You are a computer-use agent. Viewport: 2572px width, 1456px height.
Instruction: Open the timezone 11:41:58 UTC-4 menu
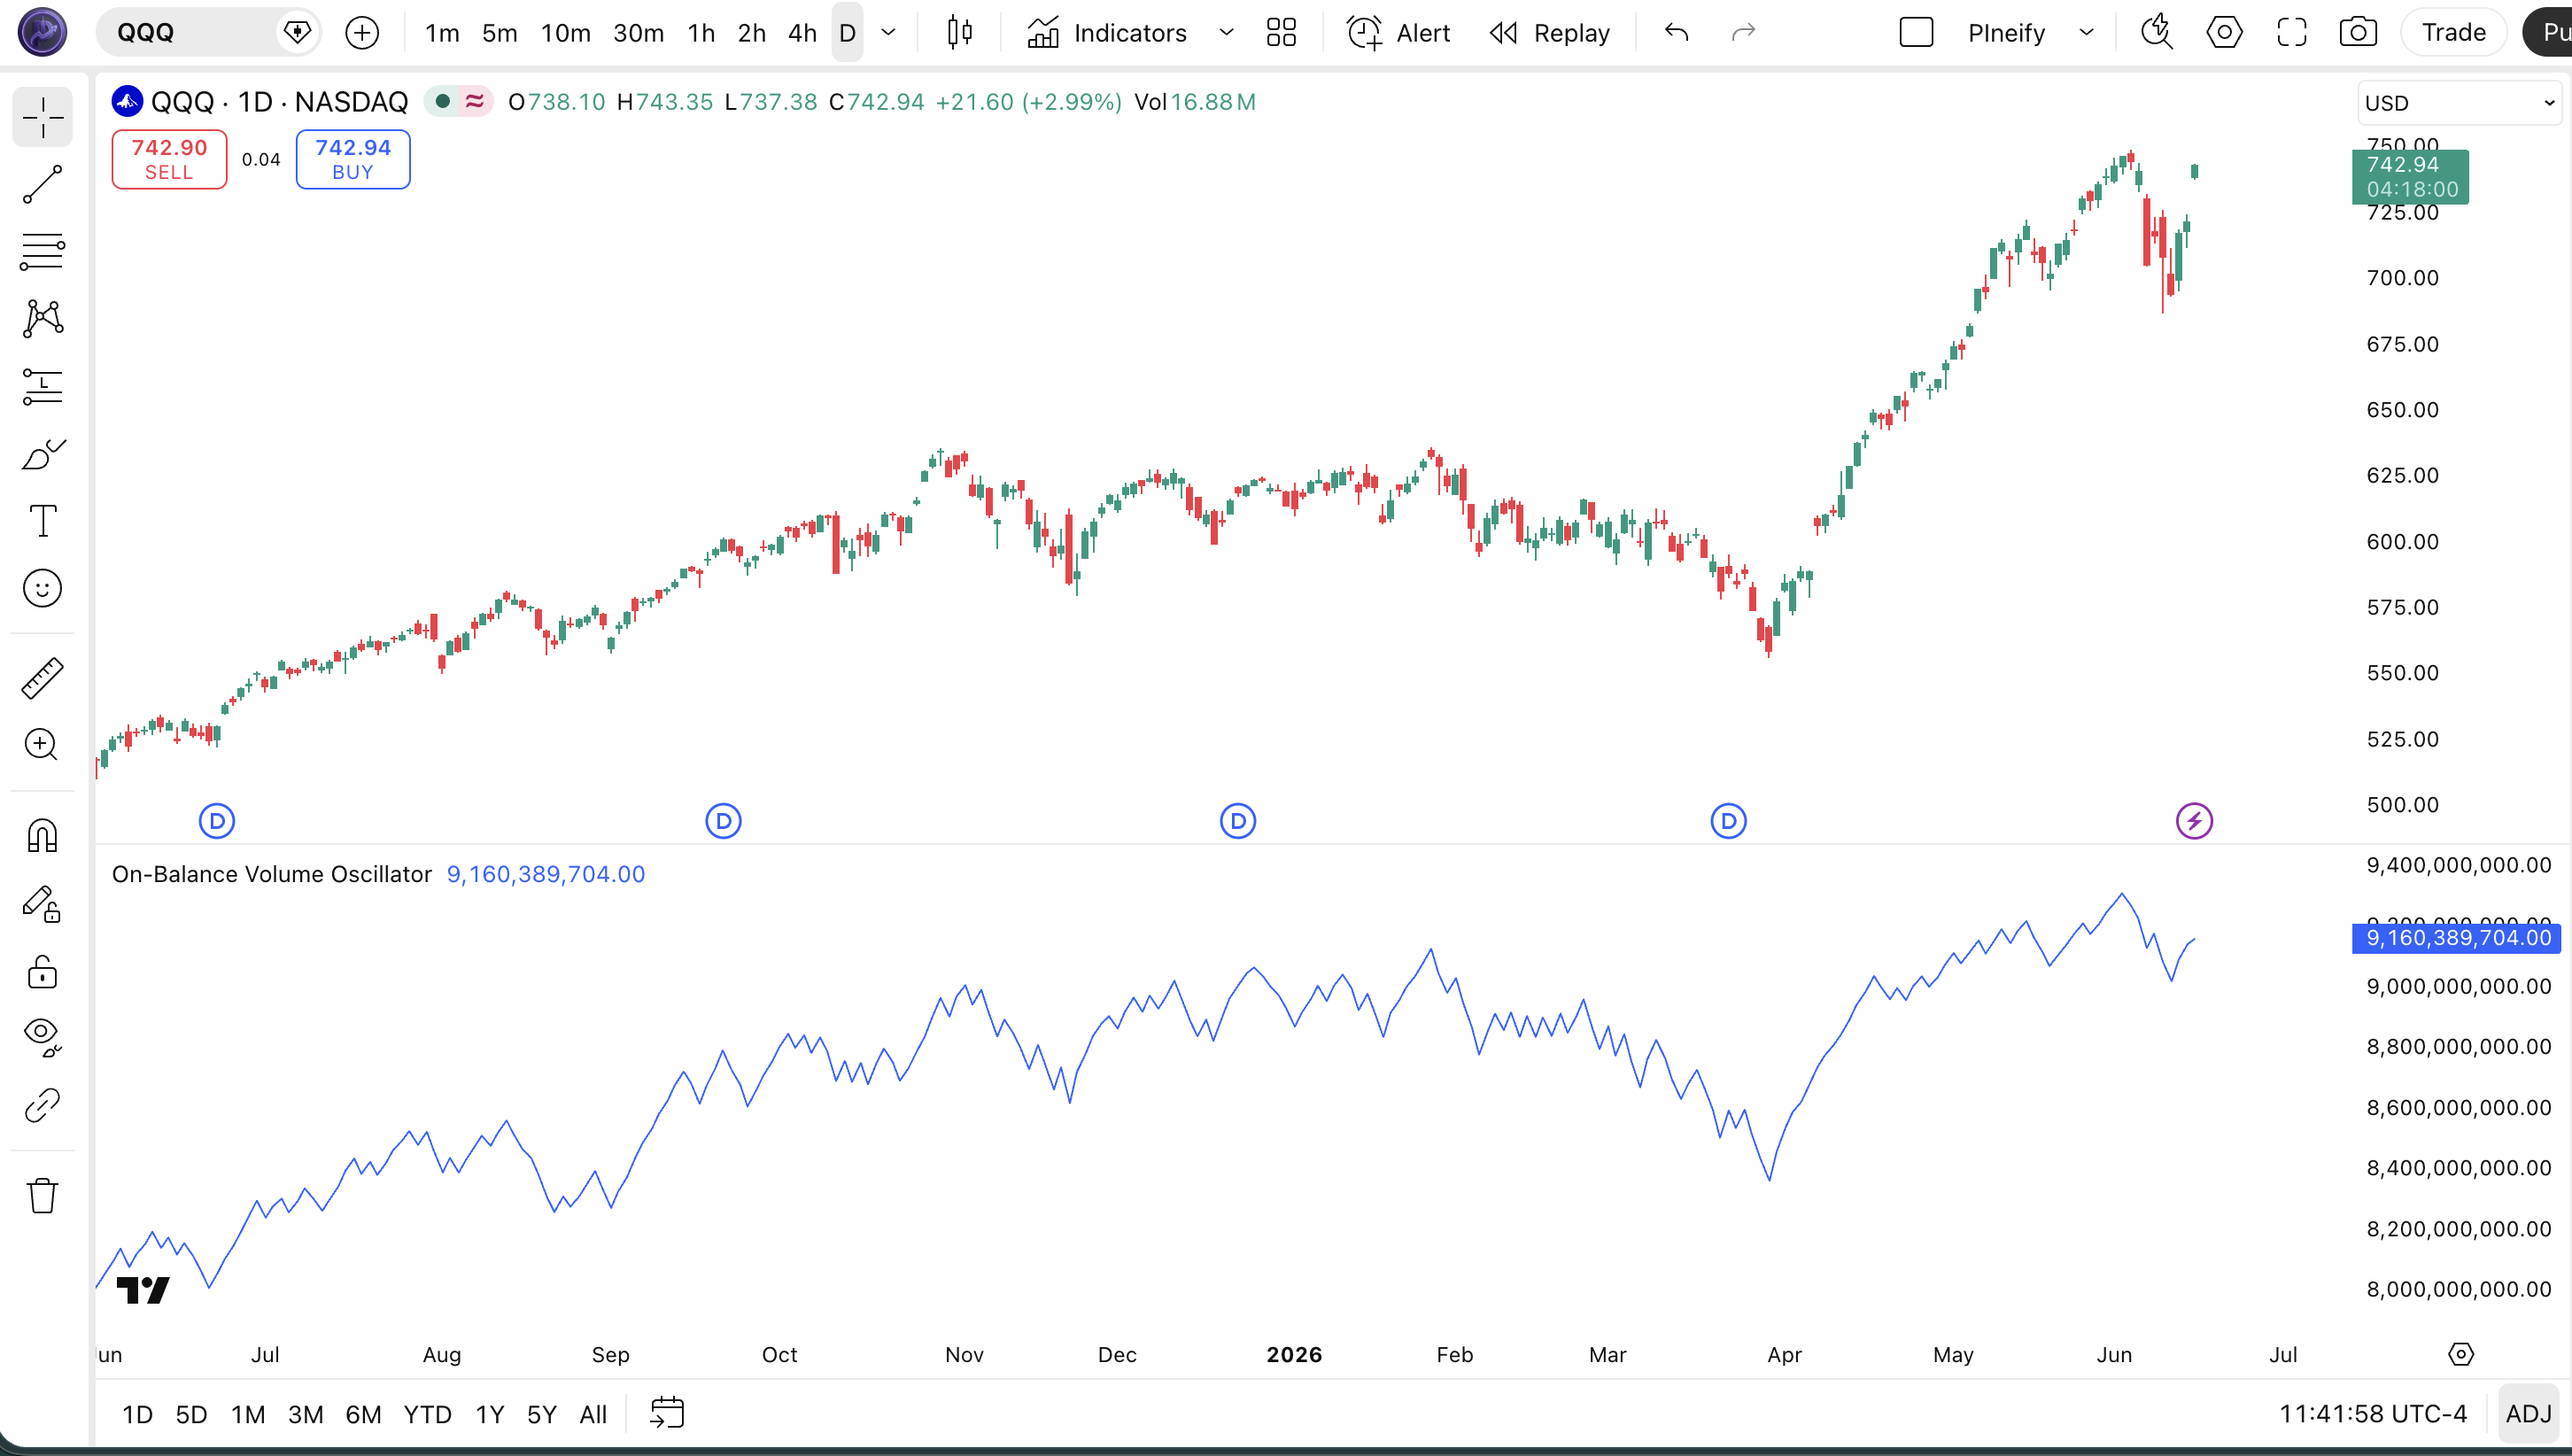pos(2372,1414)
